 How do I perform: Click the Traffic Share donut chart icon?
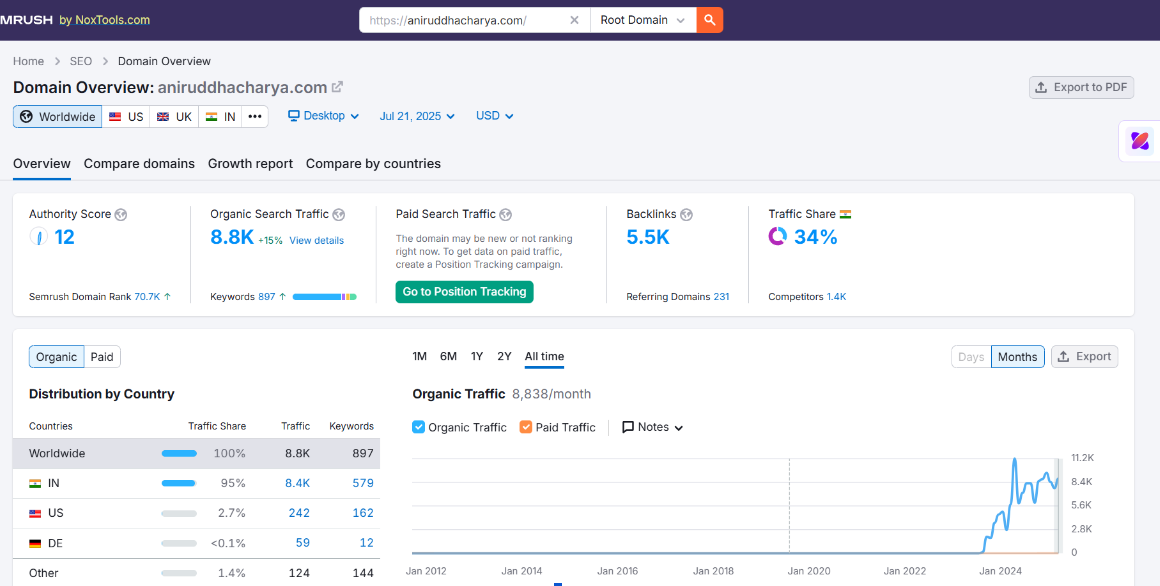click(x=778, y=237)
